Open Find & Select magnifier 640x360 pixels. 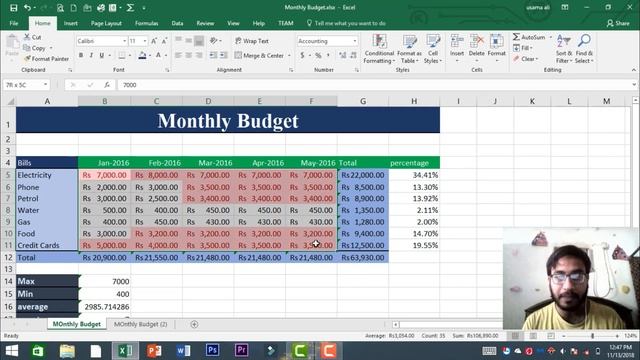[584, 49]
